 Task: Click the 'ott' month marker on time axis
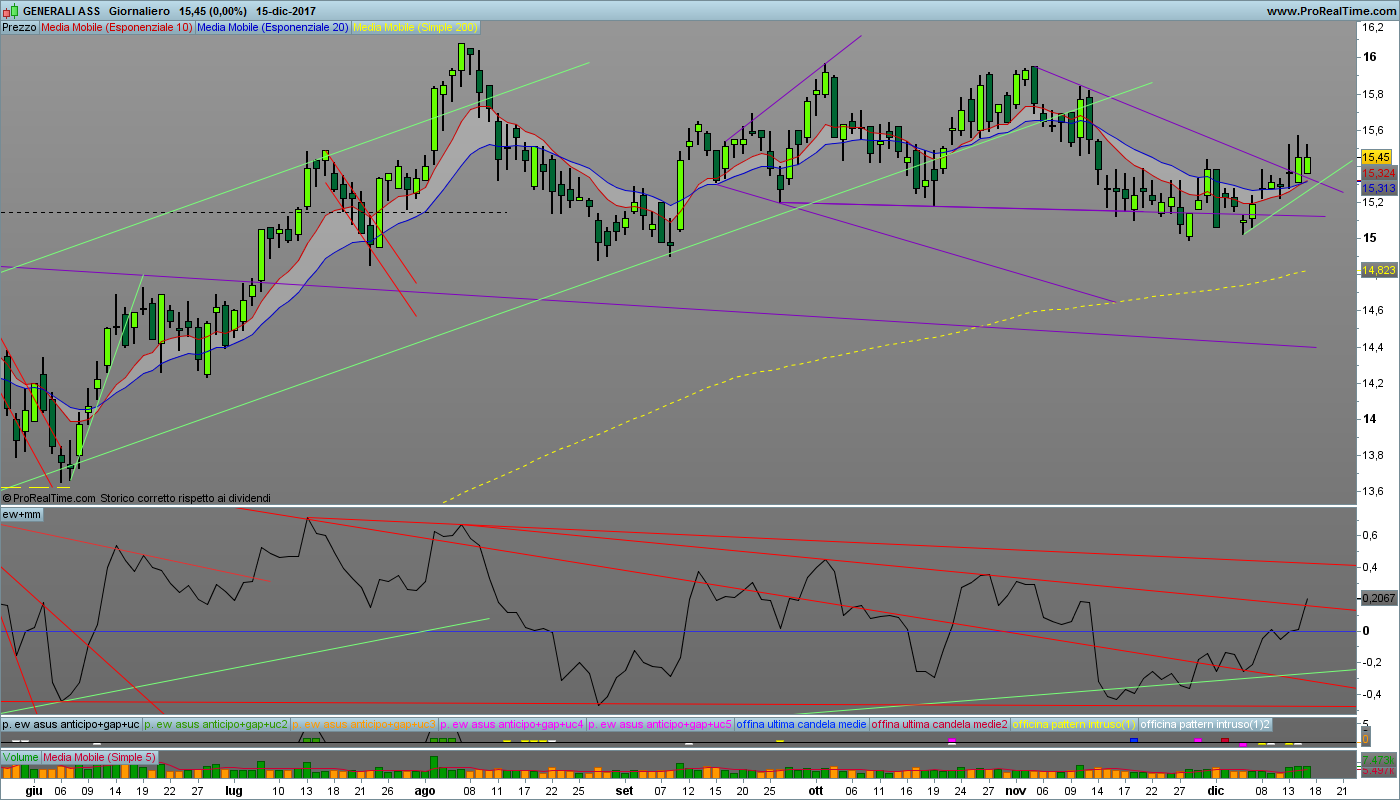pyautogui.click(x=815, y=790)
